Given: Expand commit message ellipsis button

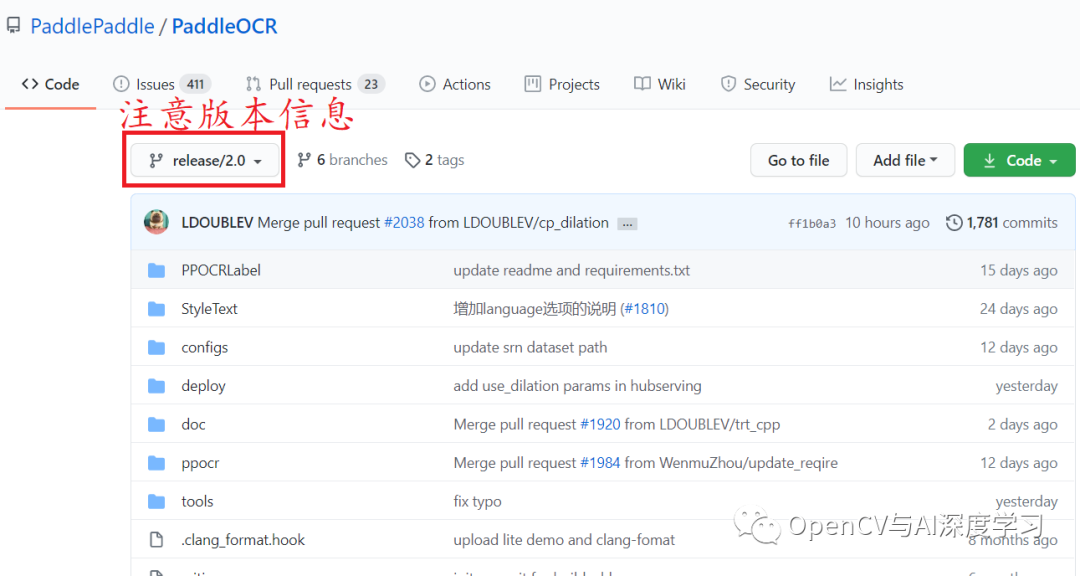Looking at the screenshot, I should click(627, 224).
